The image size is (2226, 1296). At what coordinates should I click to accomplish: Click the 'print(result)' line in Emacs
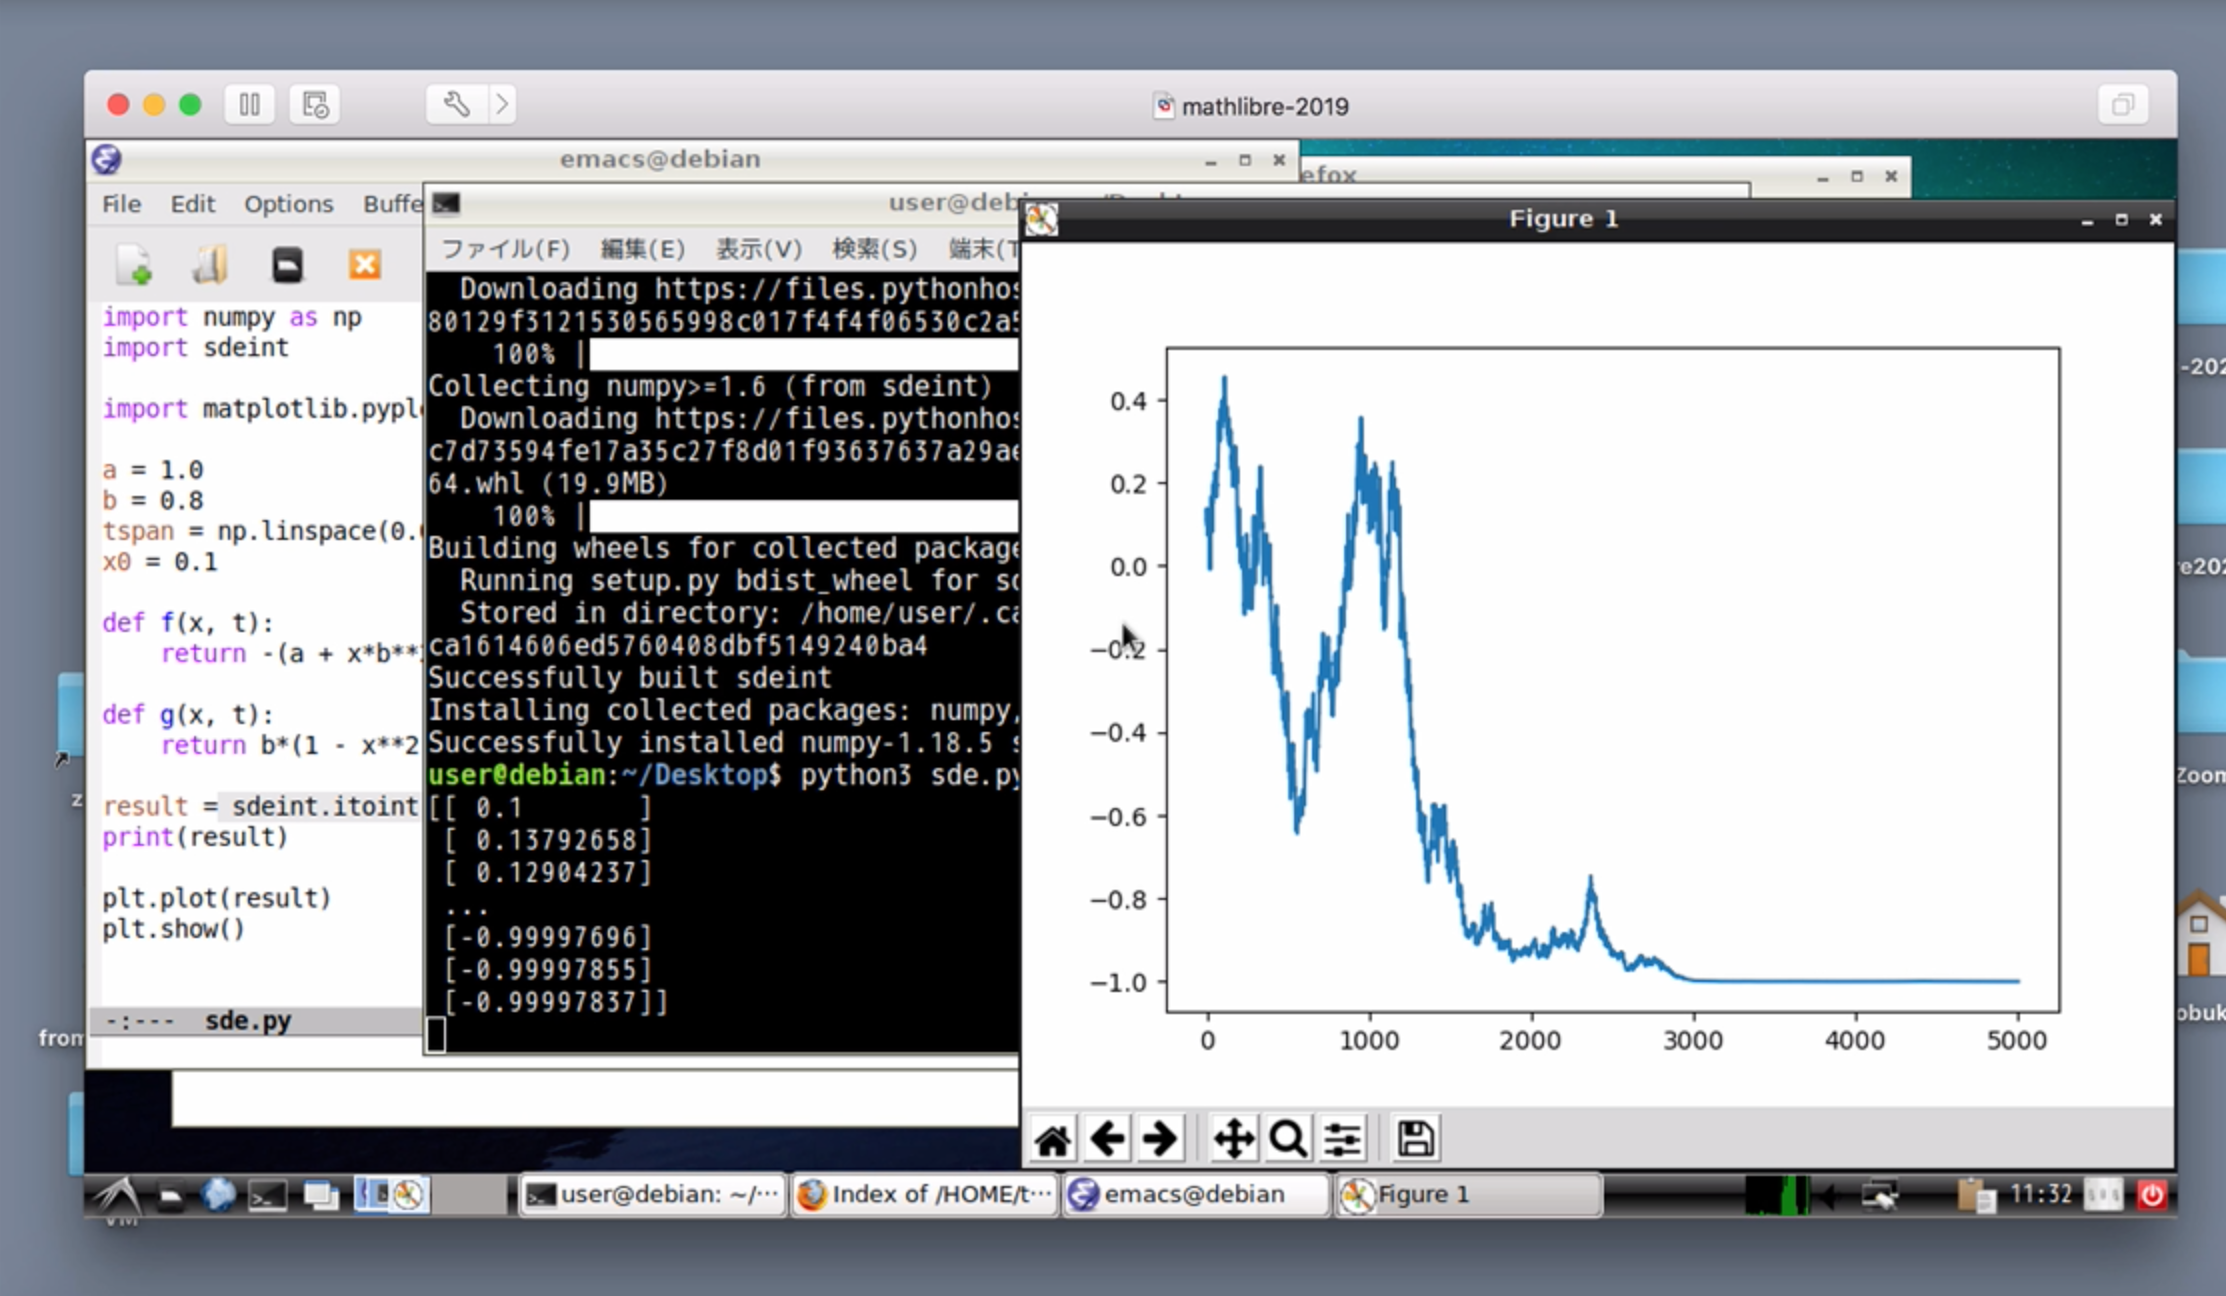click(195, 836)
